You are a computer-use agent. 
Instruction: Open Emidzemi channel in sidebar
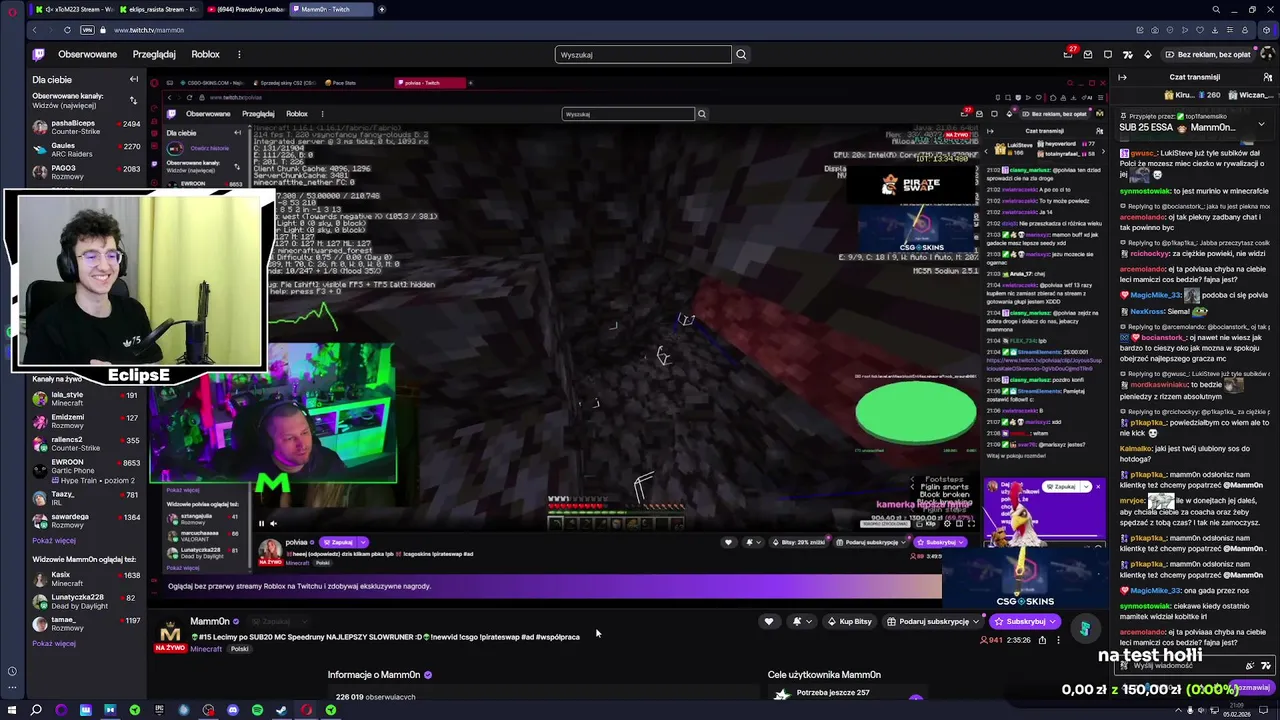pos(86,421)
